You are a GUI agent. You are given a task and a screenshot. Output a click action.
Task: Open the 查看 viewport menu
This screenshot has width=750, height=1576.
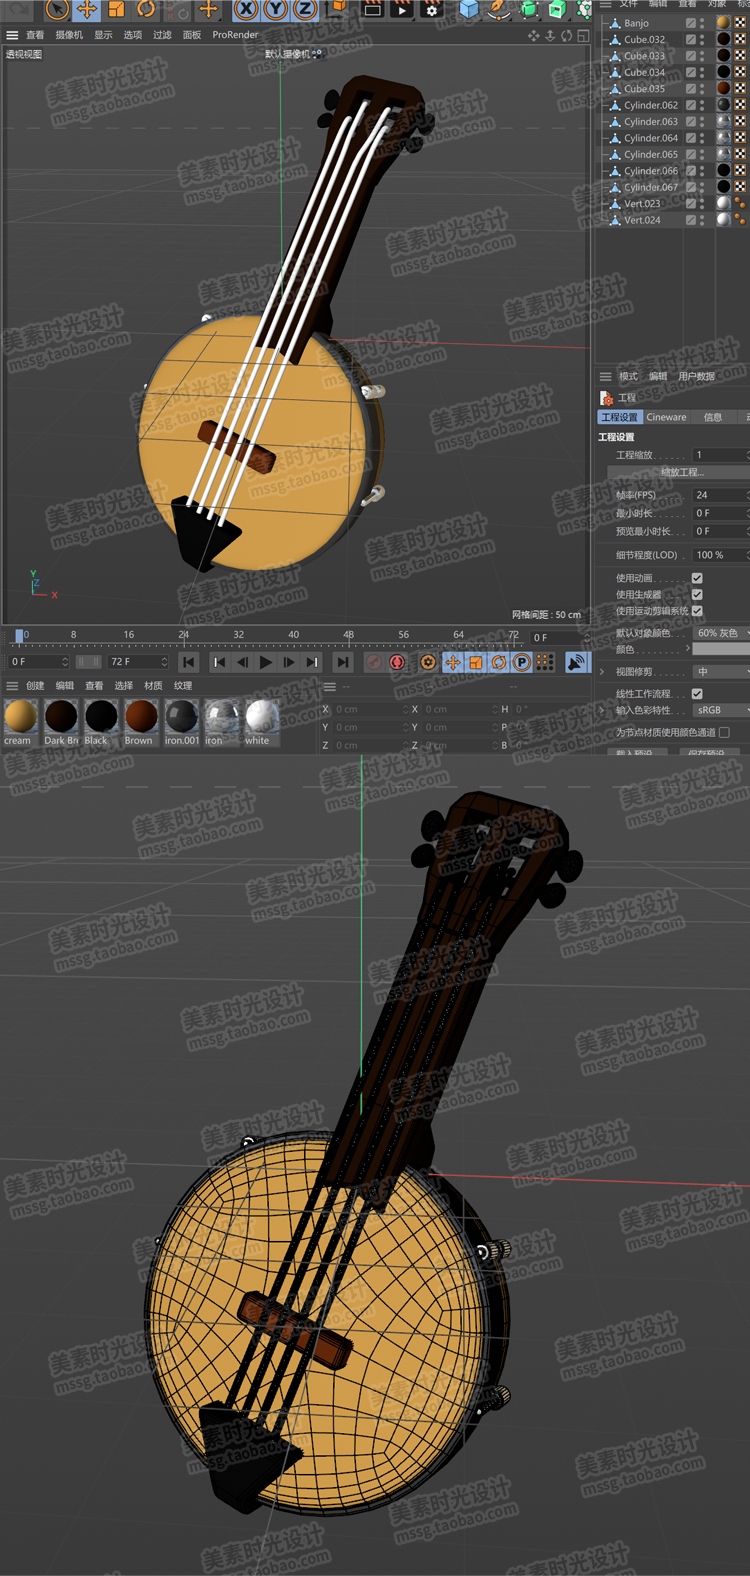coord(35,35)
